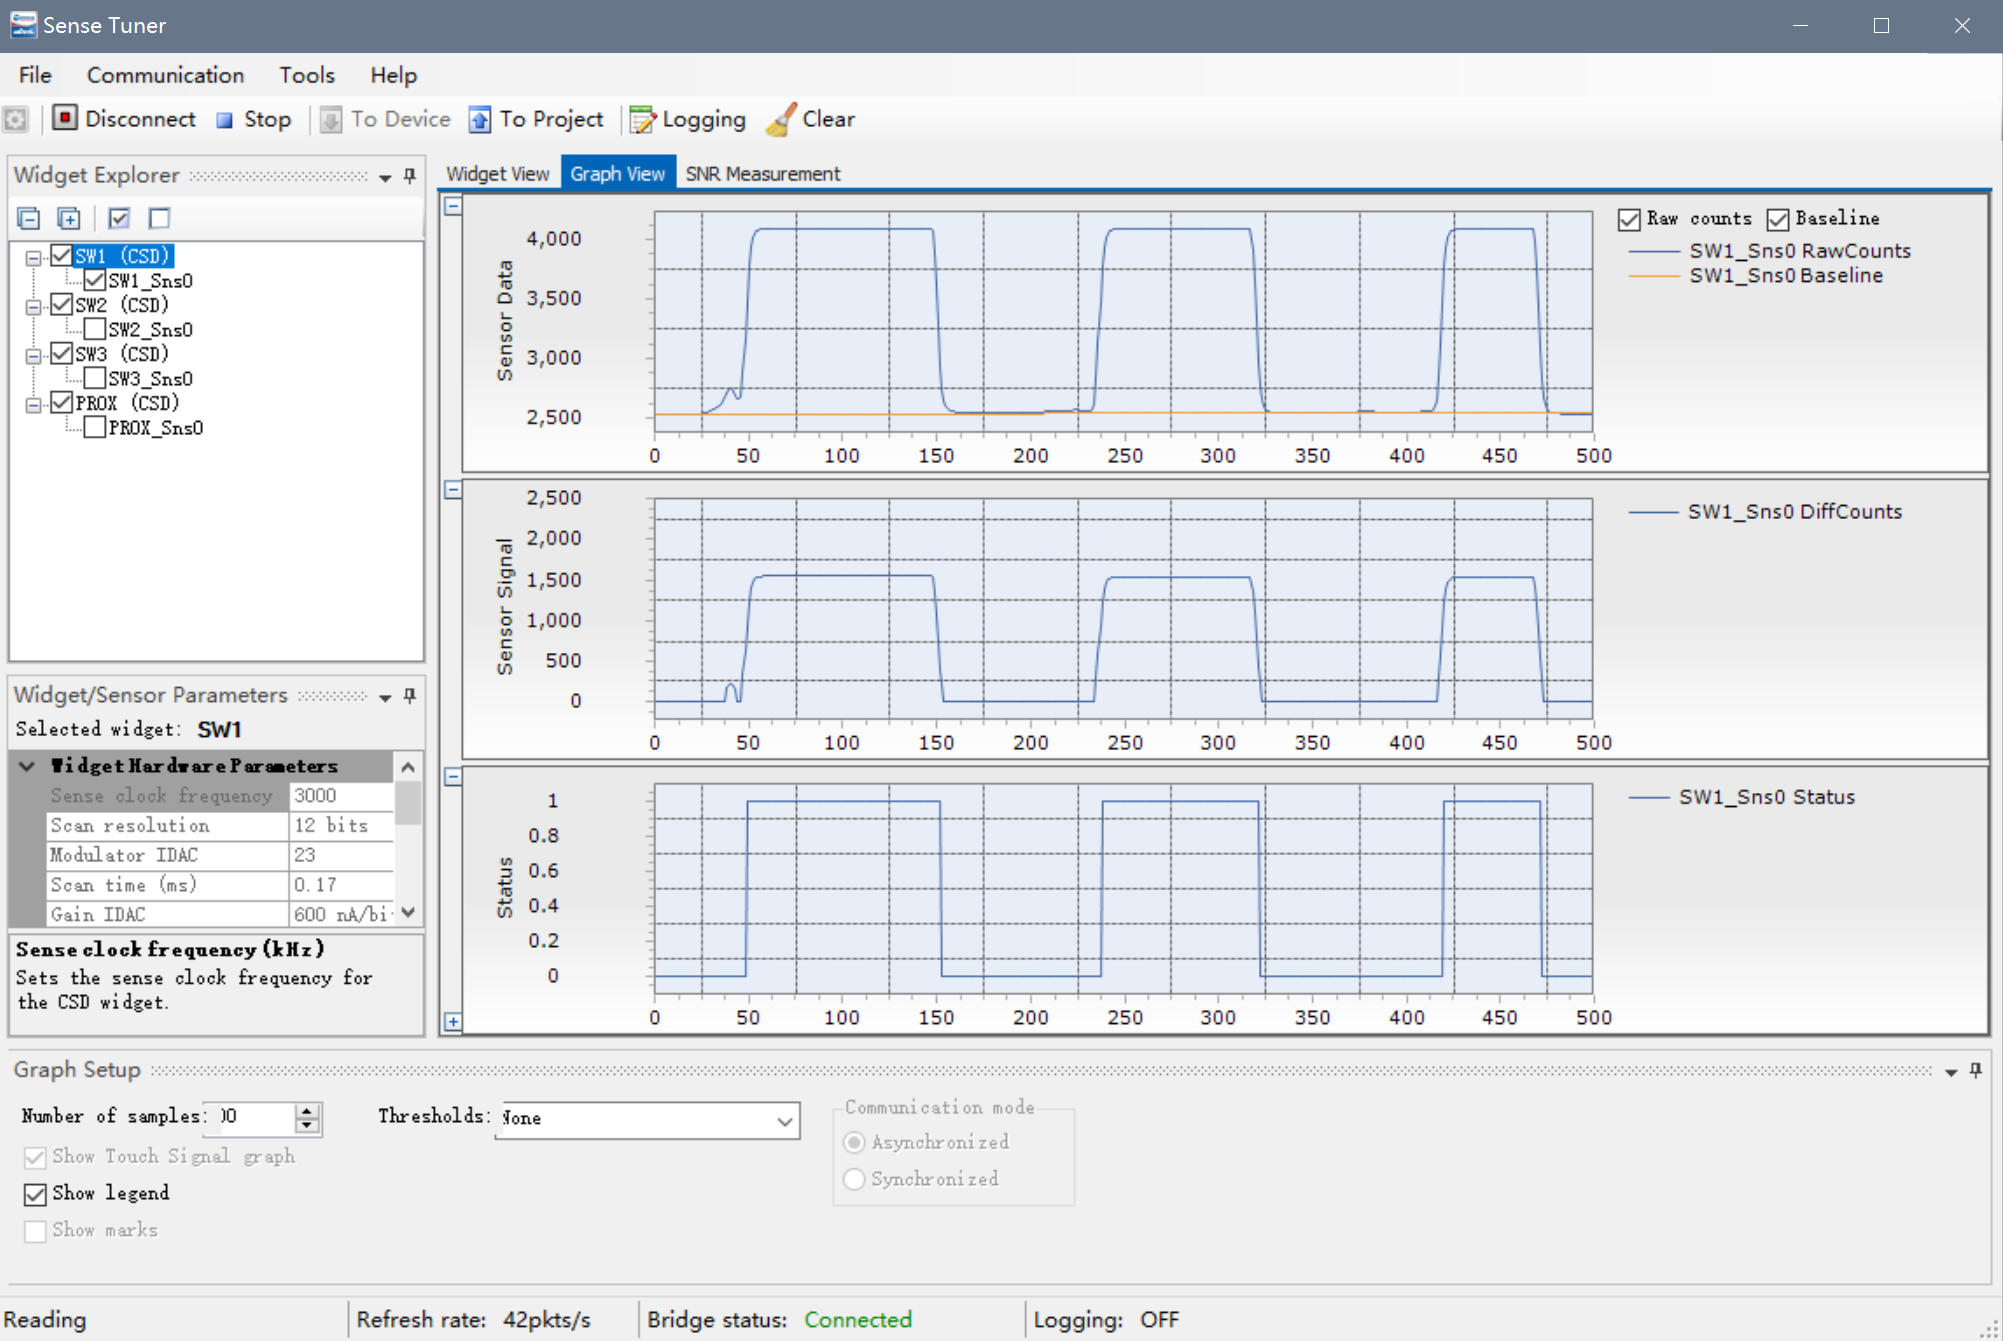Click the parameters list down scroll arrow

click(x=408, y=913)
